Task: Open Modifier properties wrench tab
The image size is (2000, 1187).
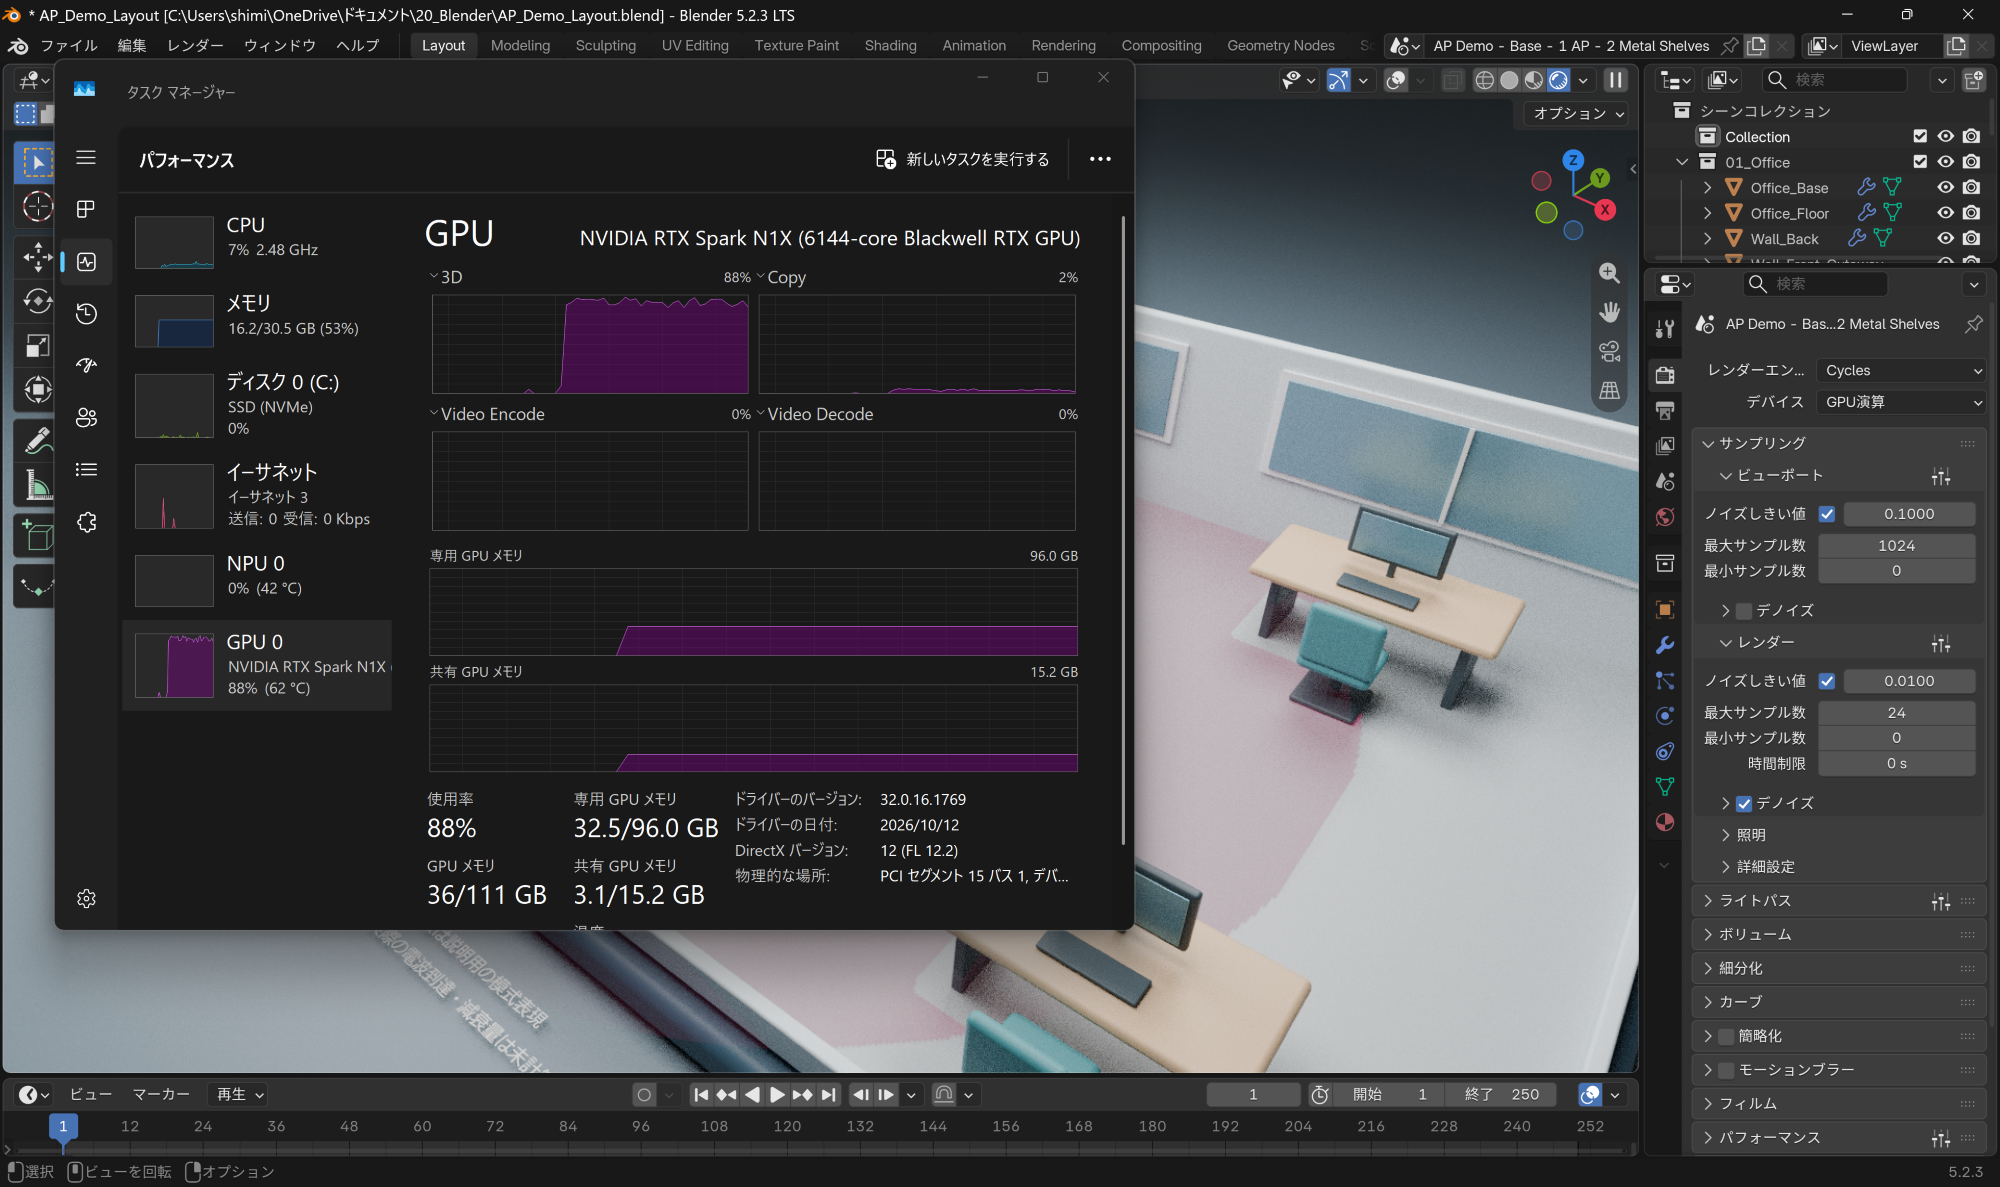Action: point(1665,645)
